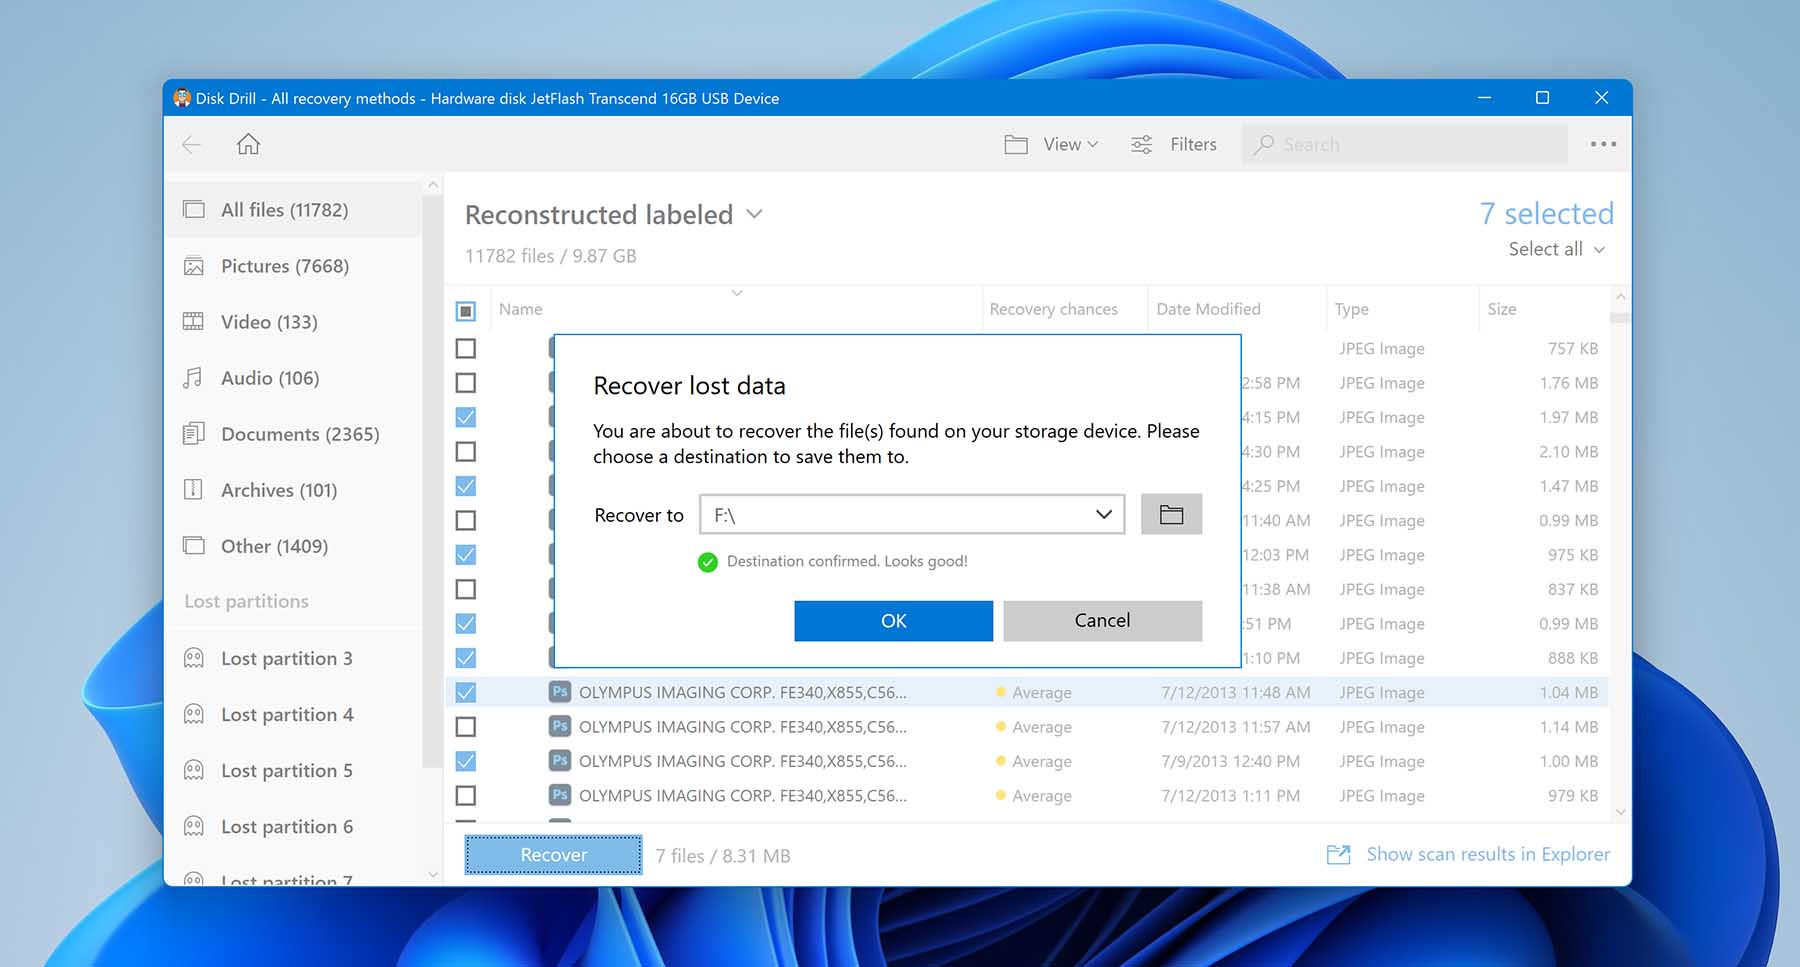Click the 7 selected link
The height and width of the screenshot is (967, 1800).
click(1546, 213)
